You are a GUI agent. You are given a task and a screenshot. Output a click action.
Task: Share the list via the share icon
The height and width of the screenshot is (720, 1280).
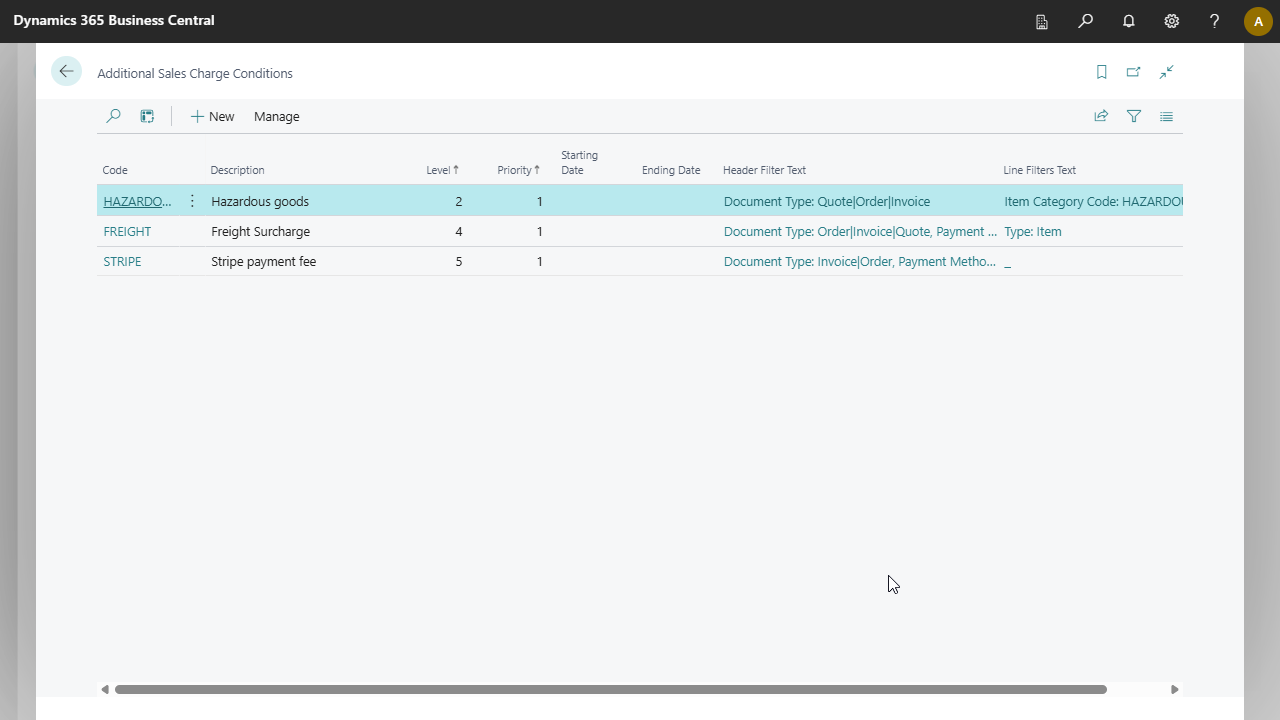click(1101, 116)
